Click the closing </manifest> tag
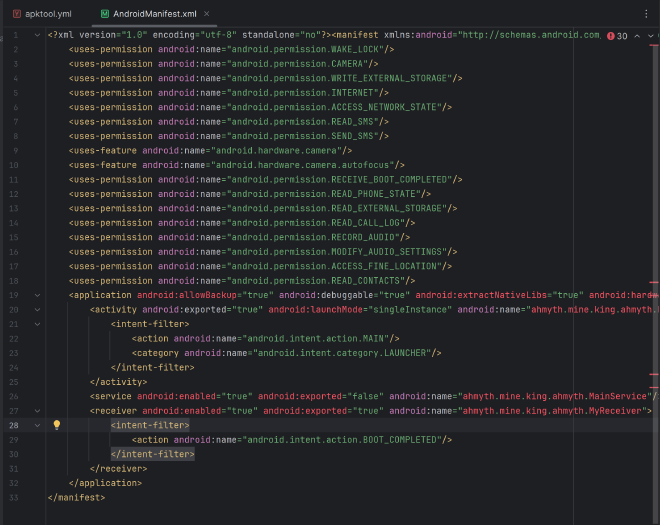This screenshot has width=660, height=525. tap(76, 498)
